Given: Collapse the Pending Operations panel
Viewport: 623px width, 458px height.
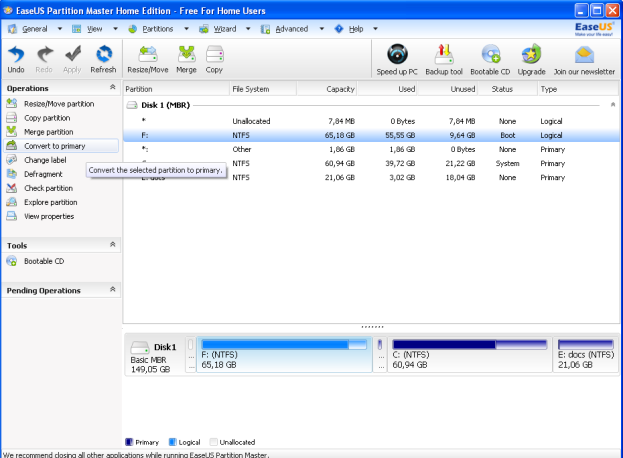Looking at the screenshot, I should click(112, 289).
